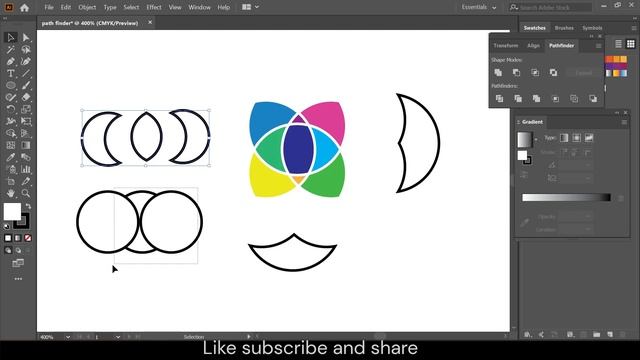Select the Hand tool

11,193
